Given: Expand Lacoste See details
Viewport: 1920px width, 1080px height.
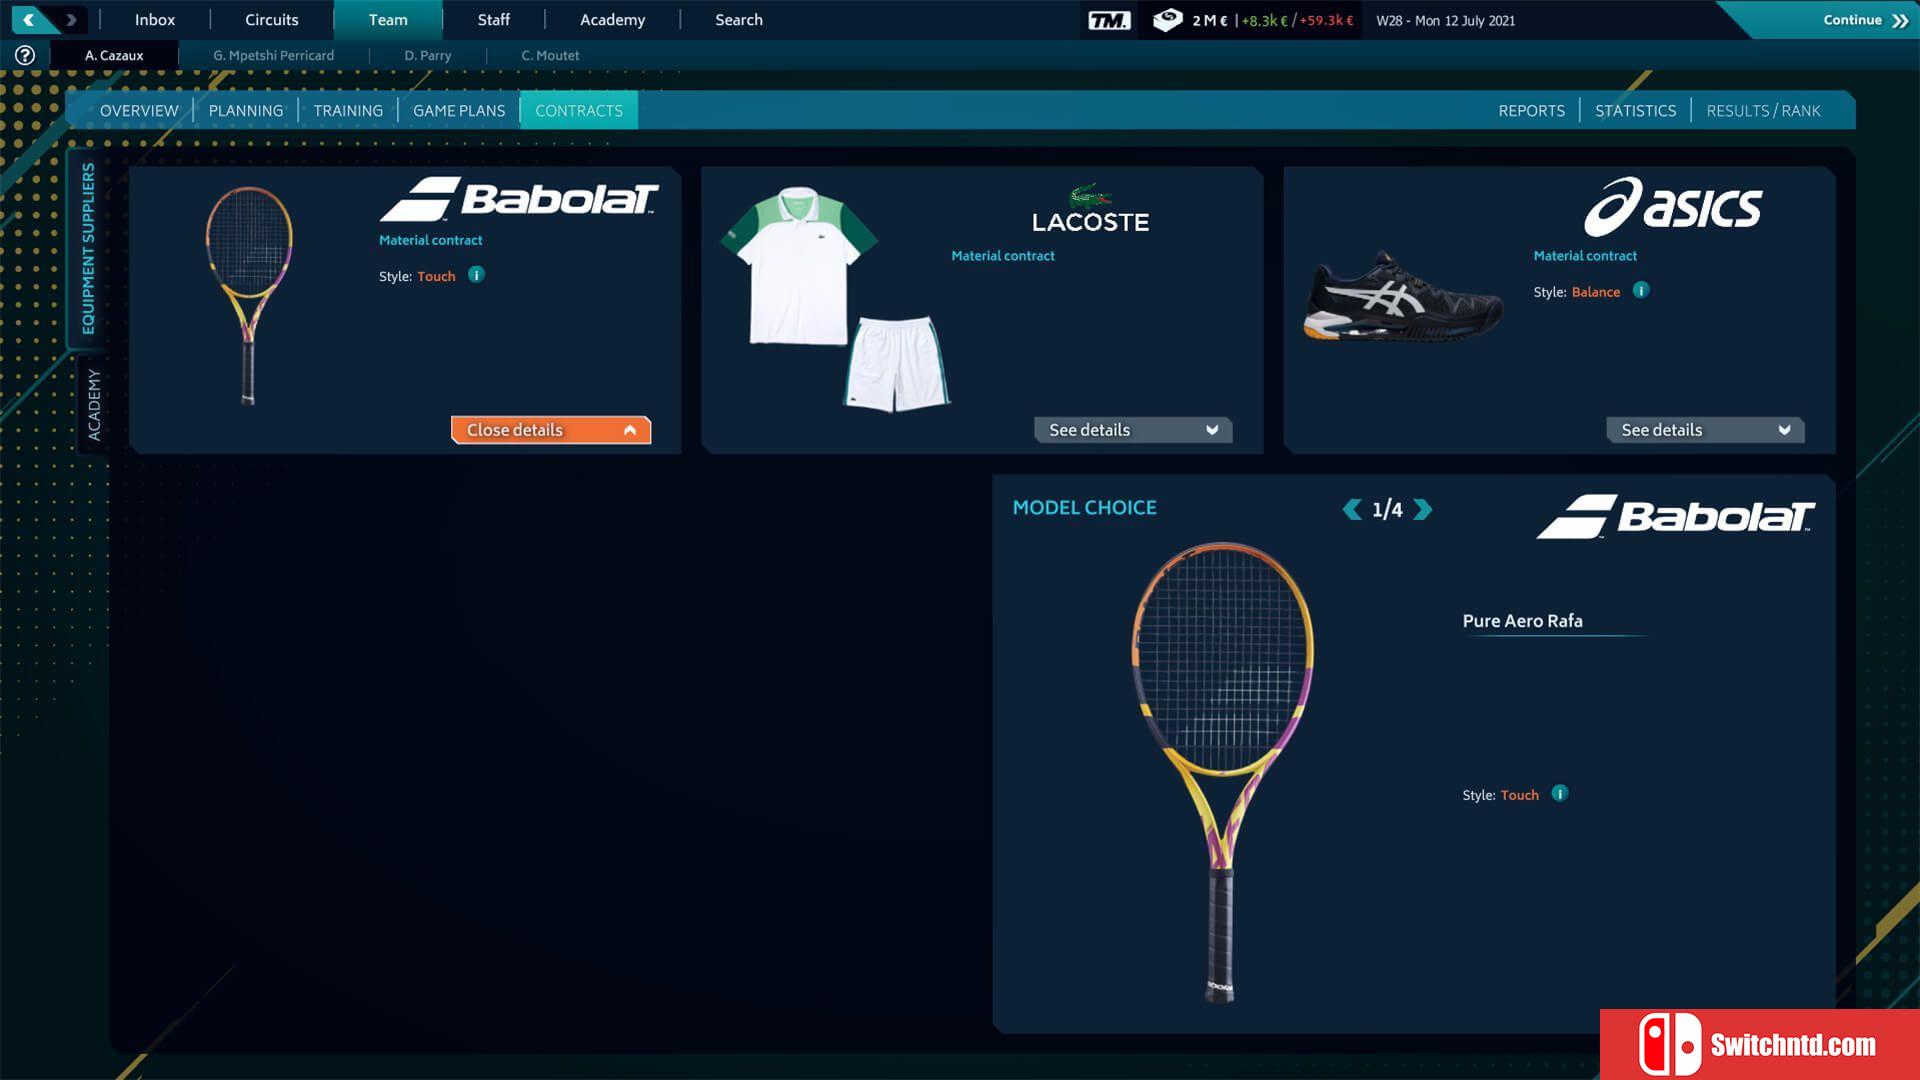Looking at the screenshot, I should (1133, 429).
